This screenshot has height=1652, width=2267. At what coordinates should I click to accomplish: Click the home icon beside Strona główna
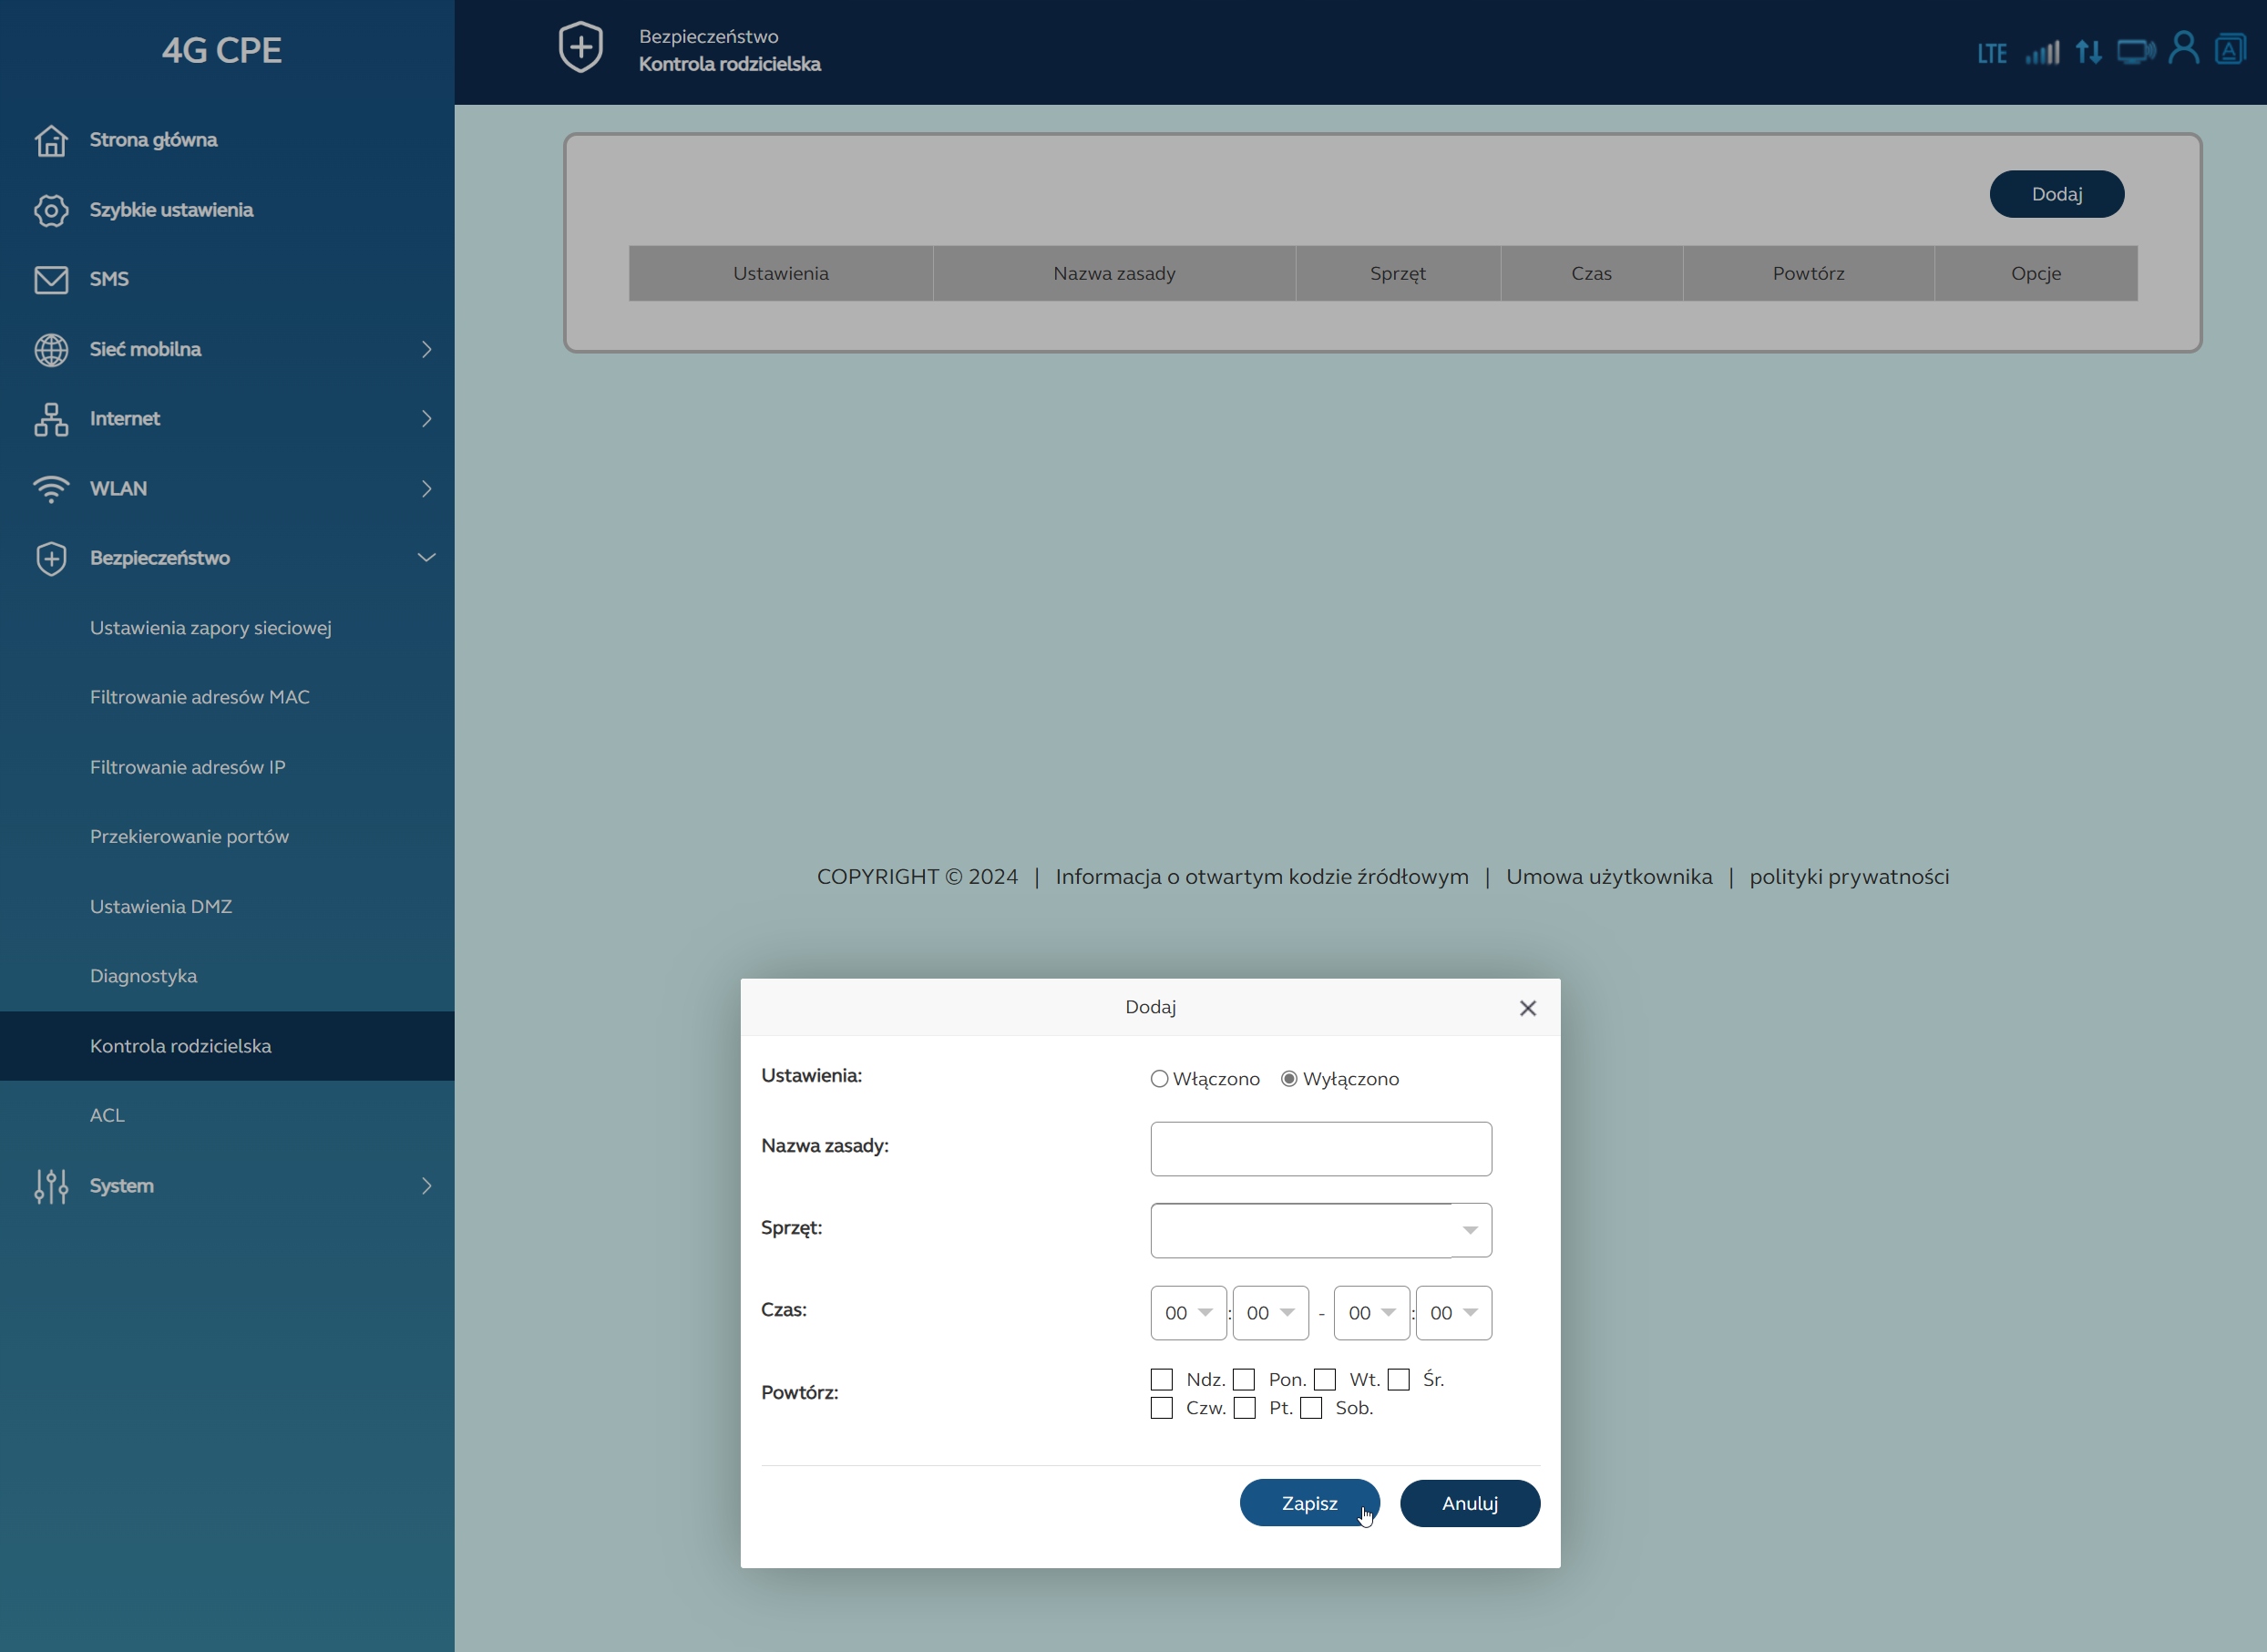pos(51,140)
